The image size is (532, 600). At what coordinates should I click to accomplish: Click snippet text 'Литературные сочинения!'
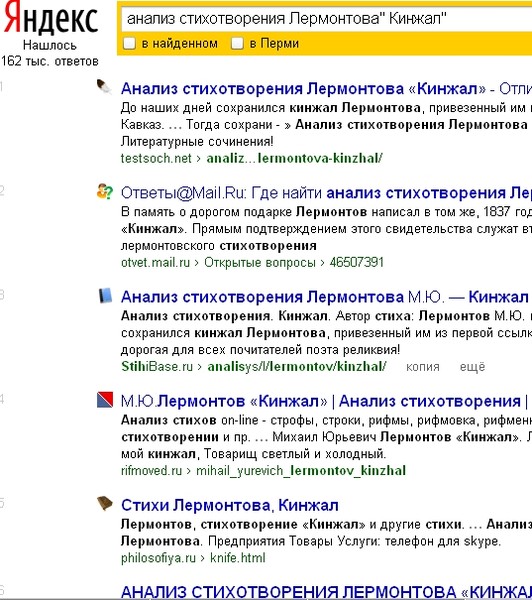(x=197, y=142)
